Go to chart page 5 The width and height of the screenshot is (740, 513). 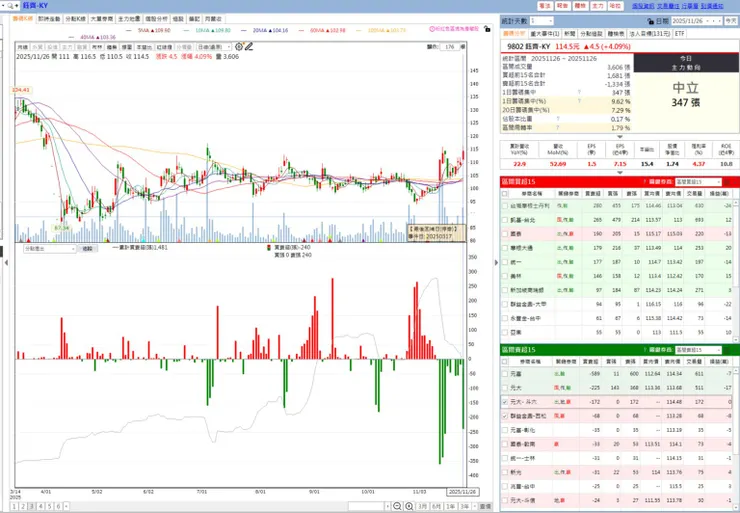pyautogui.click(x=50, y=506)
